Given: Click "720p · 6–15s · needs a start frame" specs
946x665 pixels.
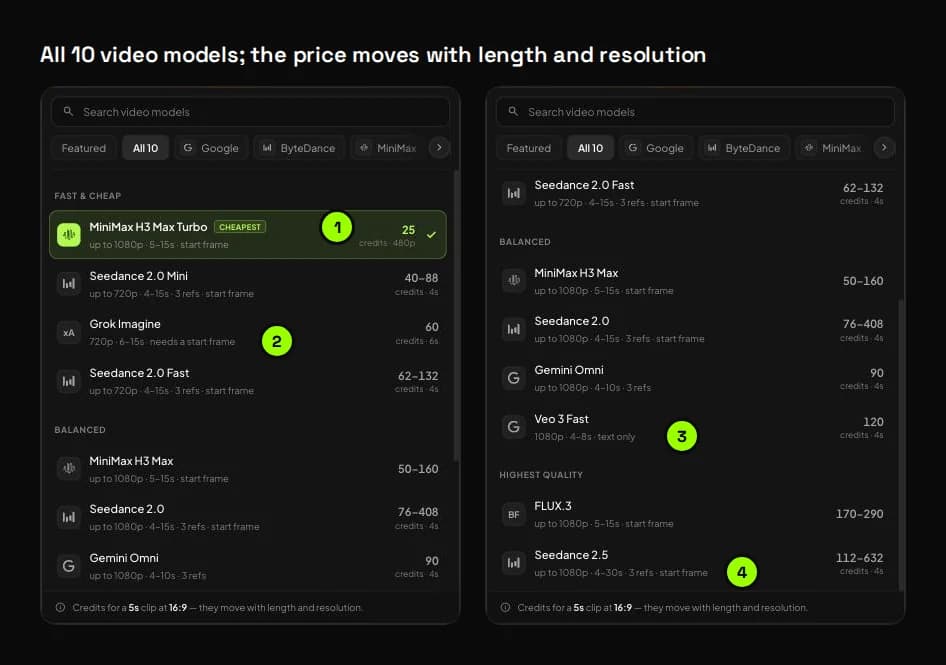Looking at the screenshot, I should [x=162, y=342].
